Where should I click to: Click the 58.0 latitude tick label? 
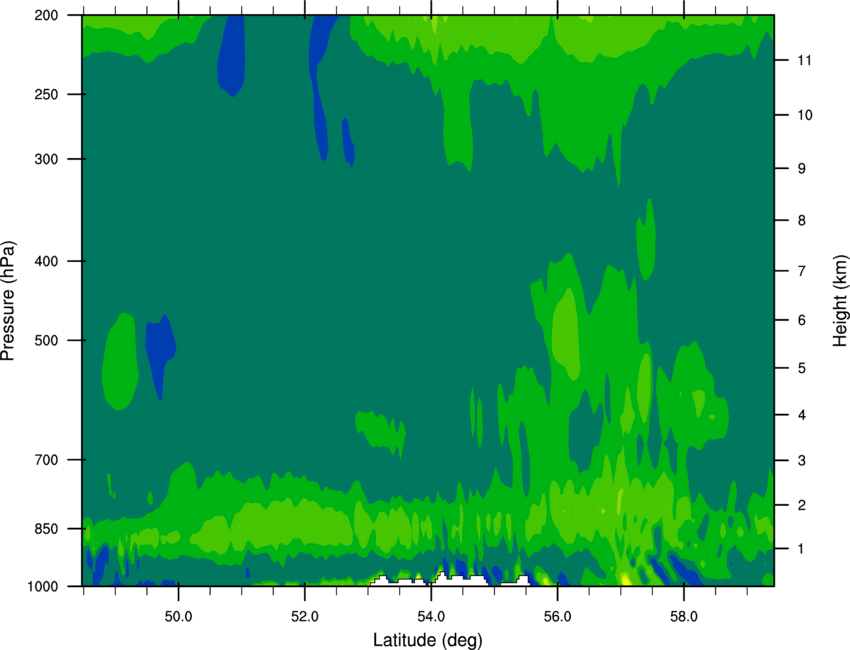[684, 617]
